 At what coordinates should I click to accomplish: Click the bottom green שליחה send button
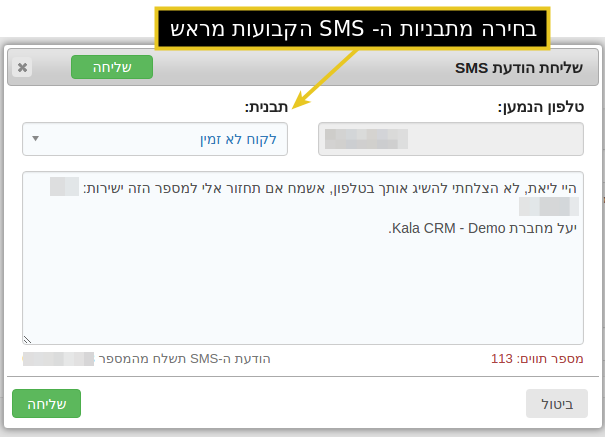pyautogui.click(x=46, y=404)
